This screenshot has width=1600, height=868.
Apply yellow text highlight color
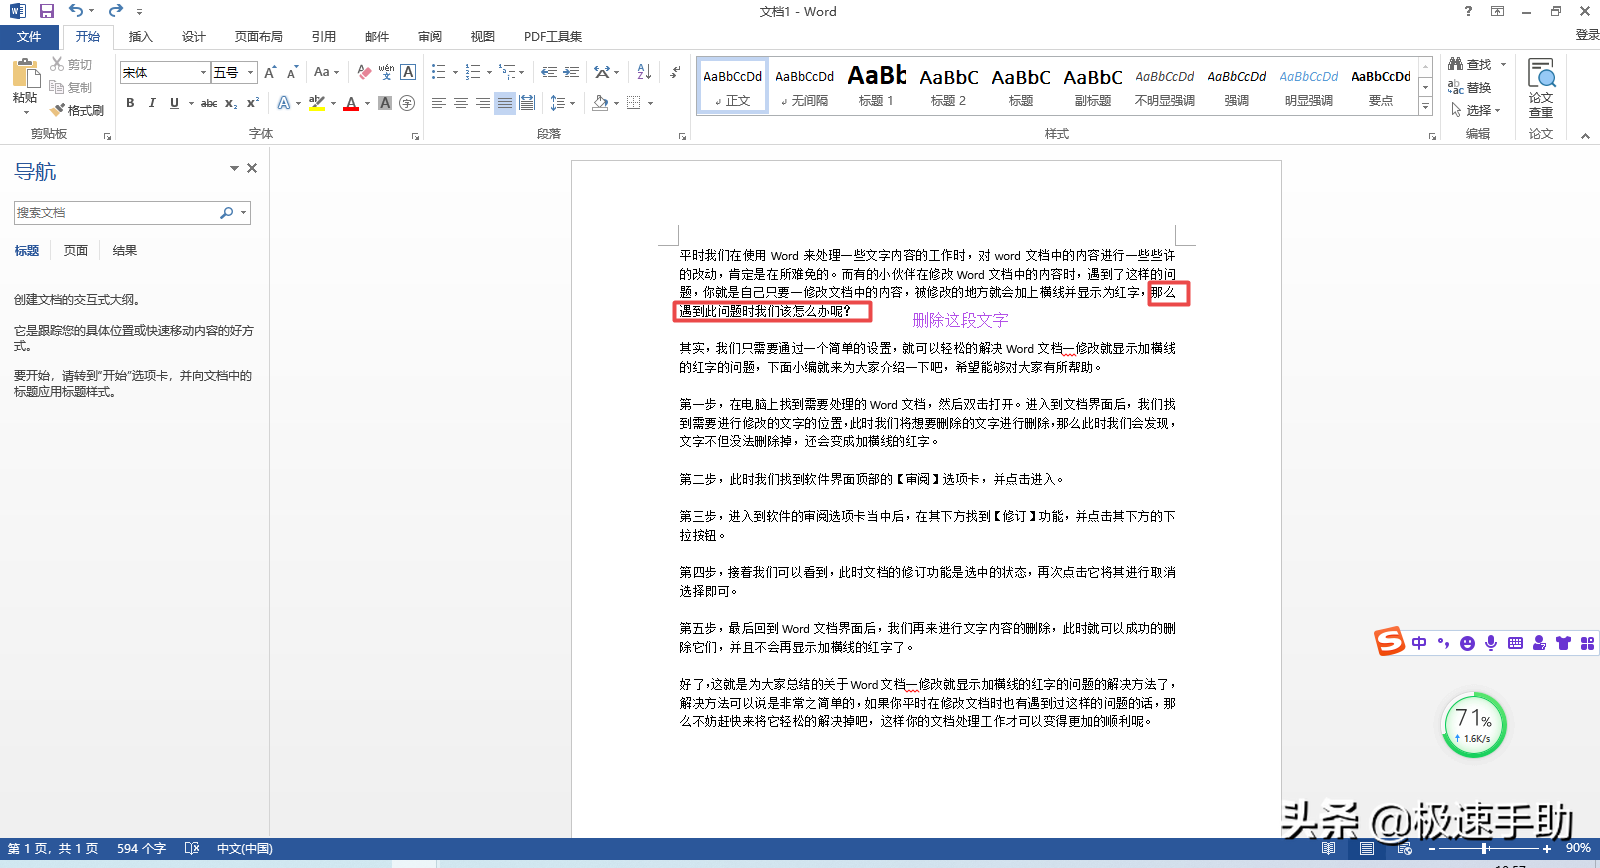click(x=317, y=103)
